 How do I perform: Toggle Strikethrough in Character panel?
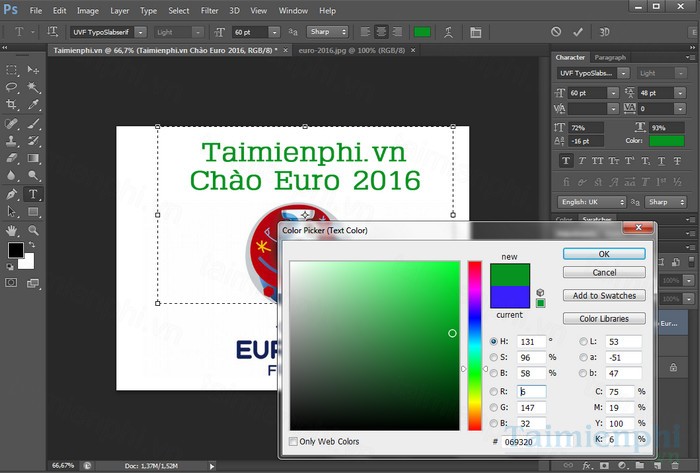(677, 161)
